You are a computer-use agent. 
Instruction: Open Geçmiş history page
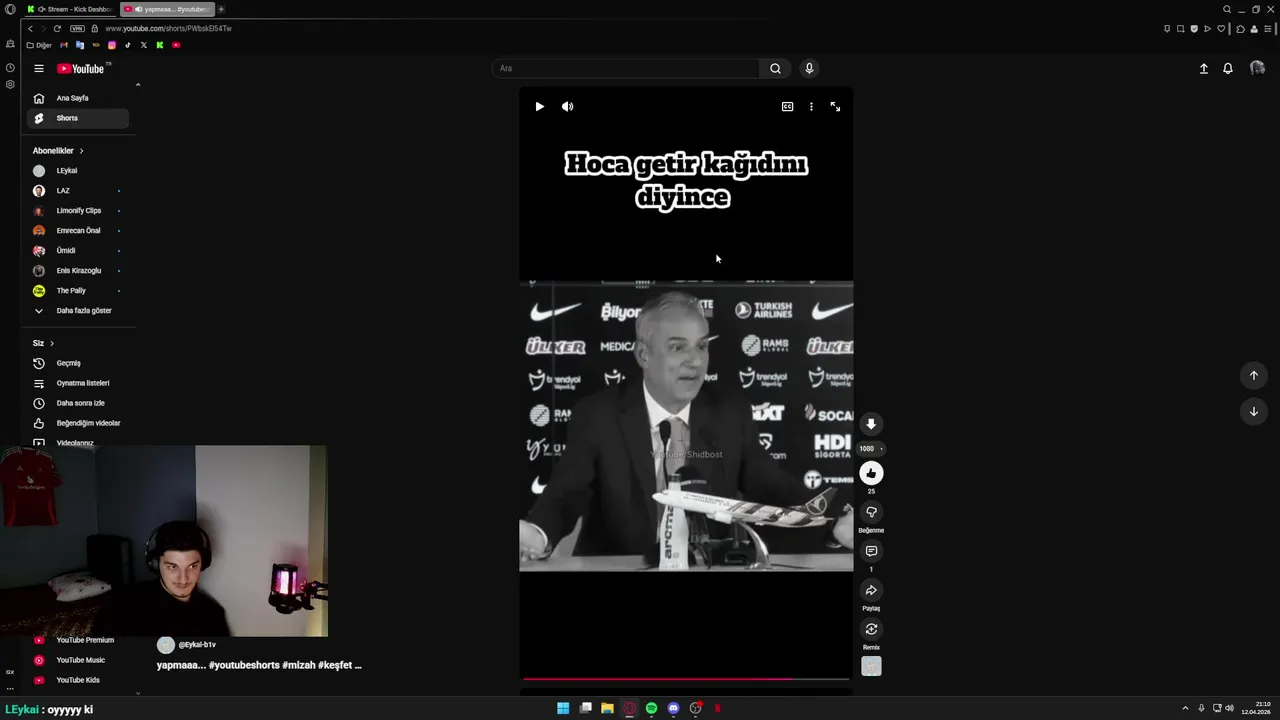click(x=78, y=363)
